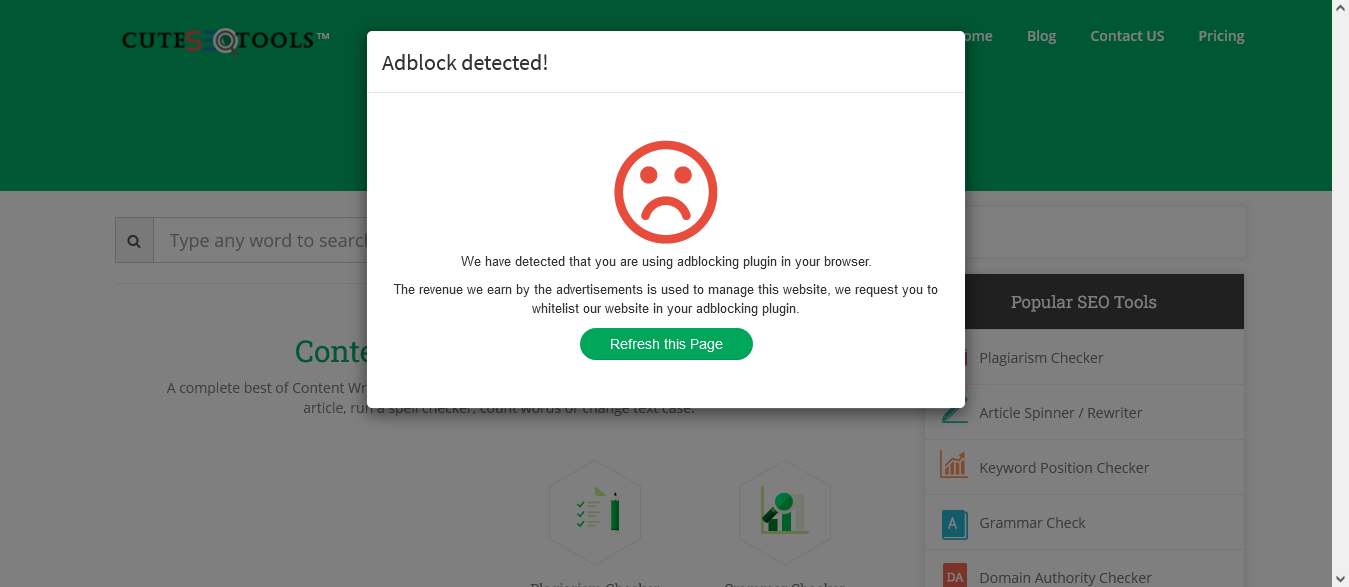Click the search magnifier icon

tap(134, 241)
